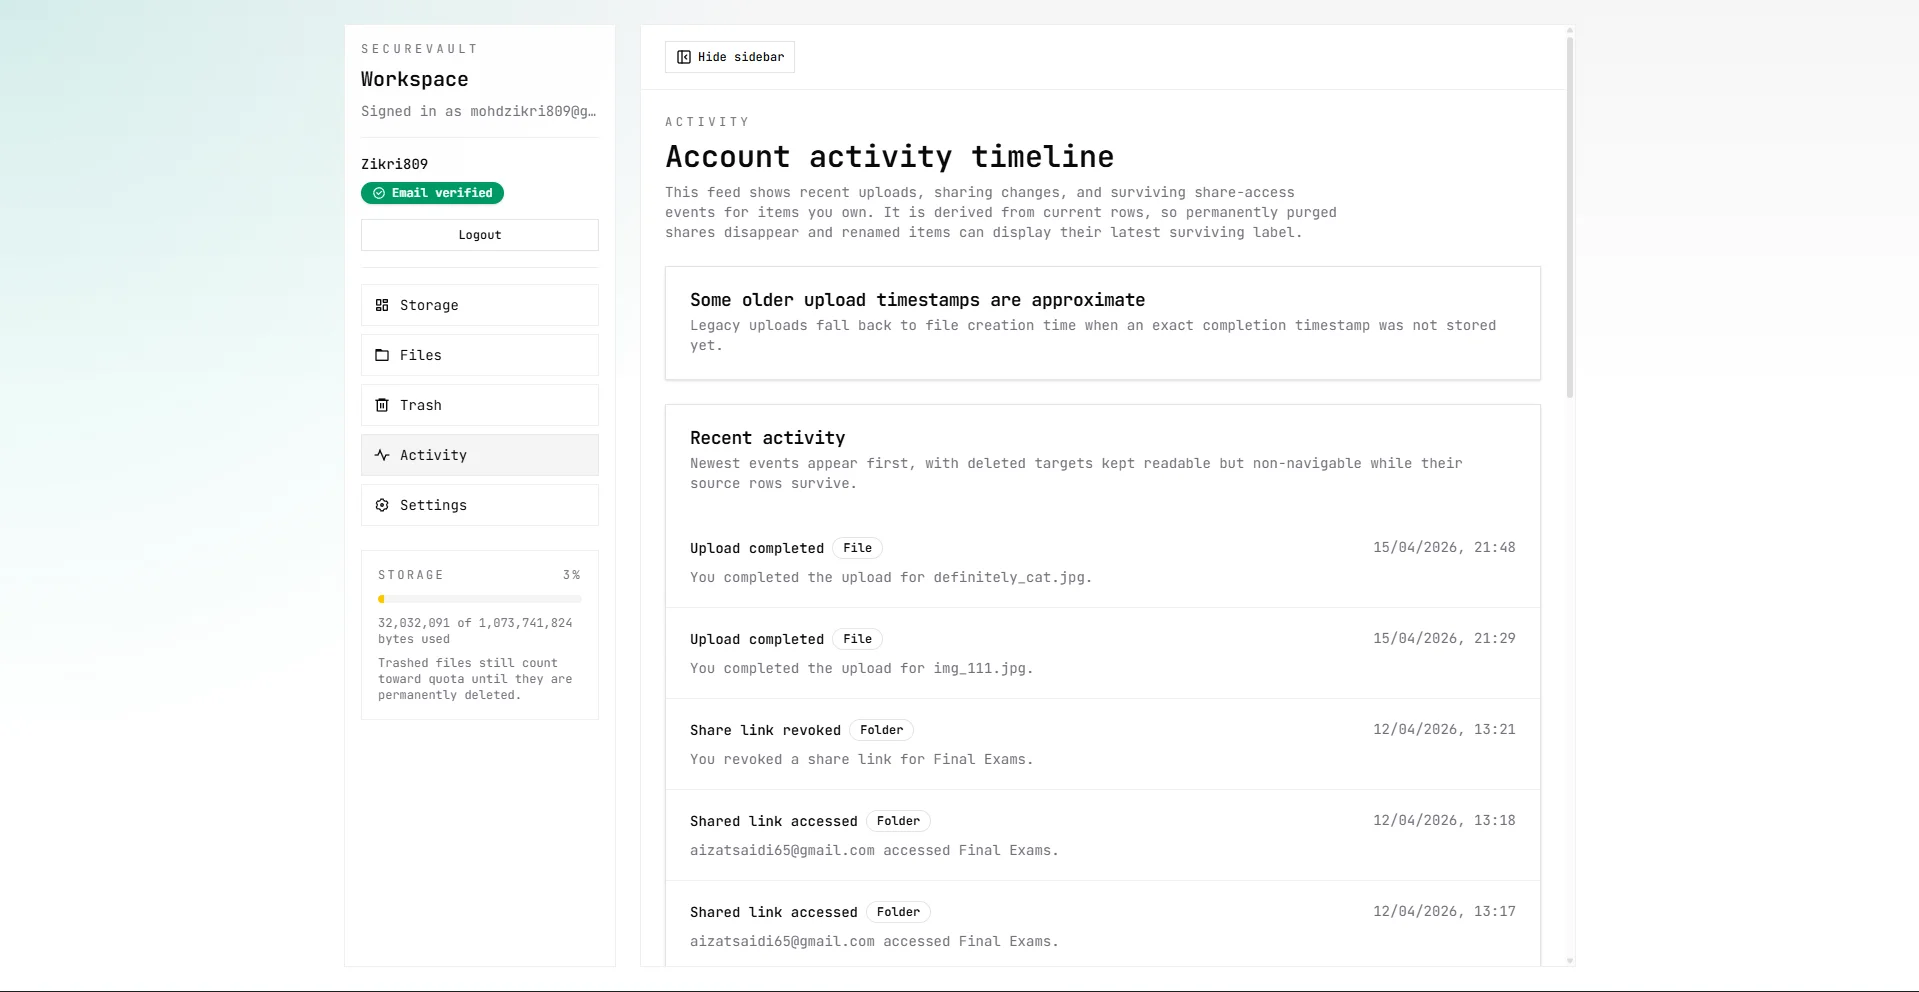1919x992 pixels.
Task: Click the "32,032,091 of 1,073,741,824 bytes used" text
Action: [x=475, y=631]
